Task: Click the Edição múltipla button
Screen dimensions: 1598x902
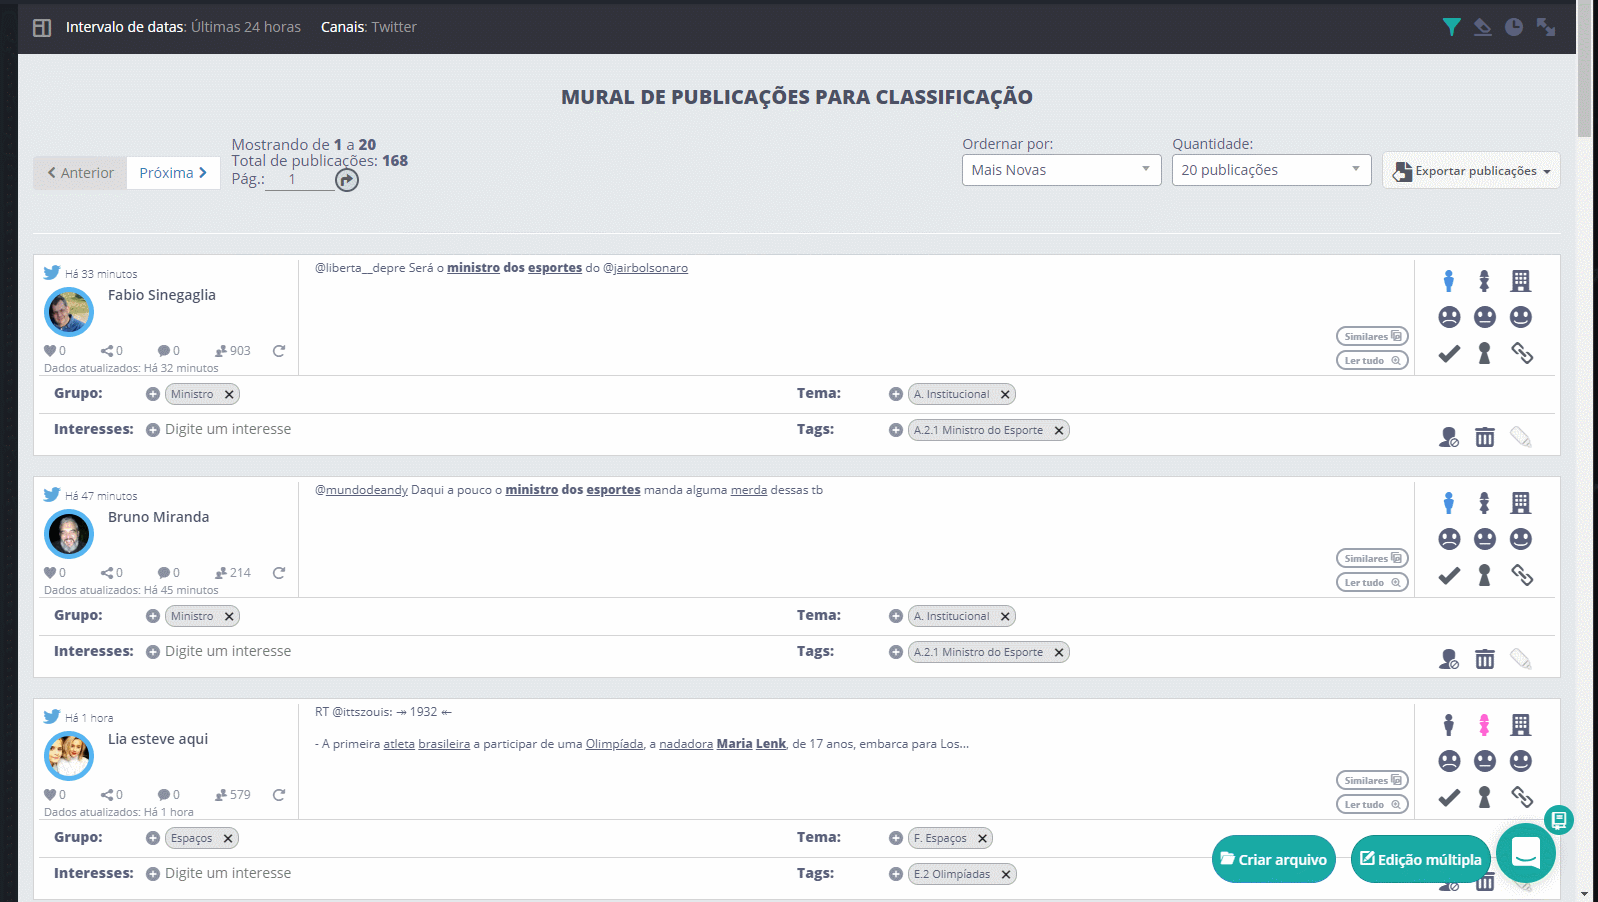Action: pos(1420,859)
